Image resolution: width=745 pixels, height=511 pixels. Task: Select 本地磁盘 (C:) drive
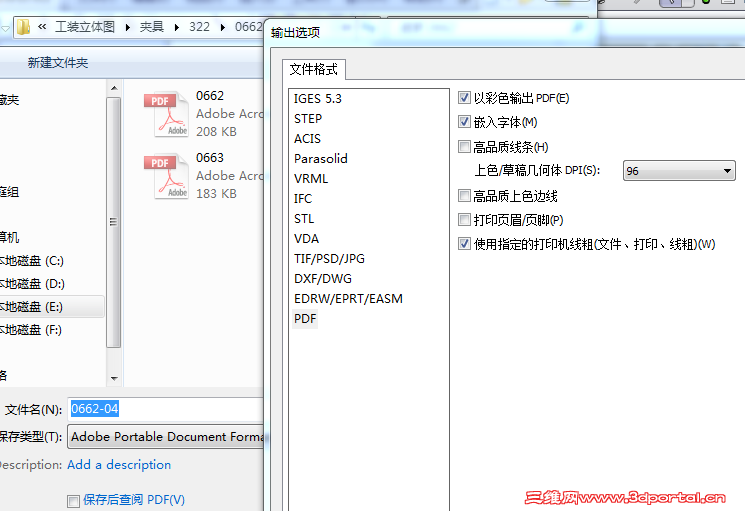(x=31, y=261)
